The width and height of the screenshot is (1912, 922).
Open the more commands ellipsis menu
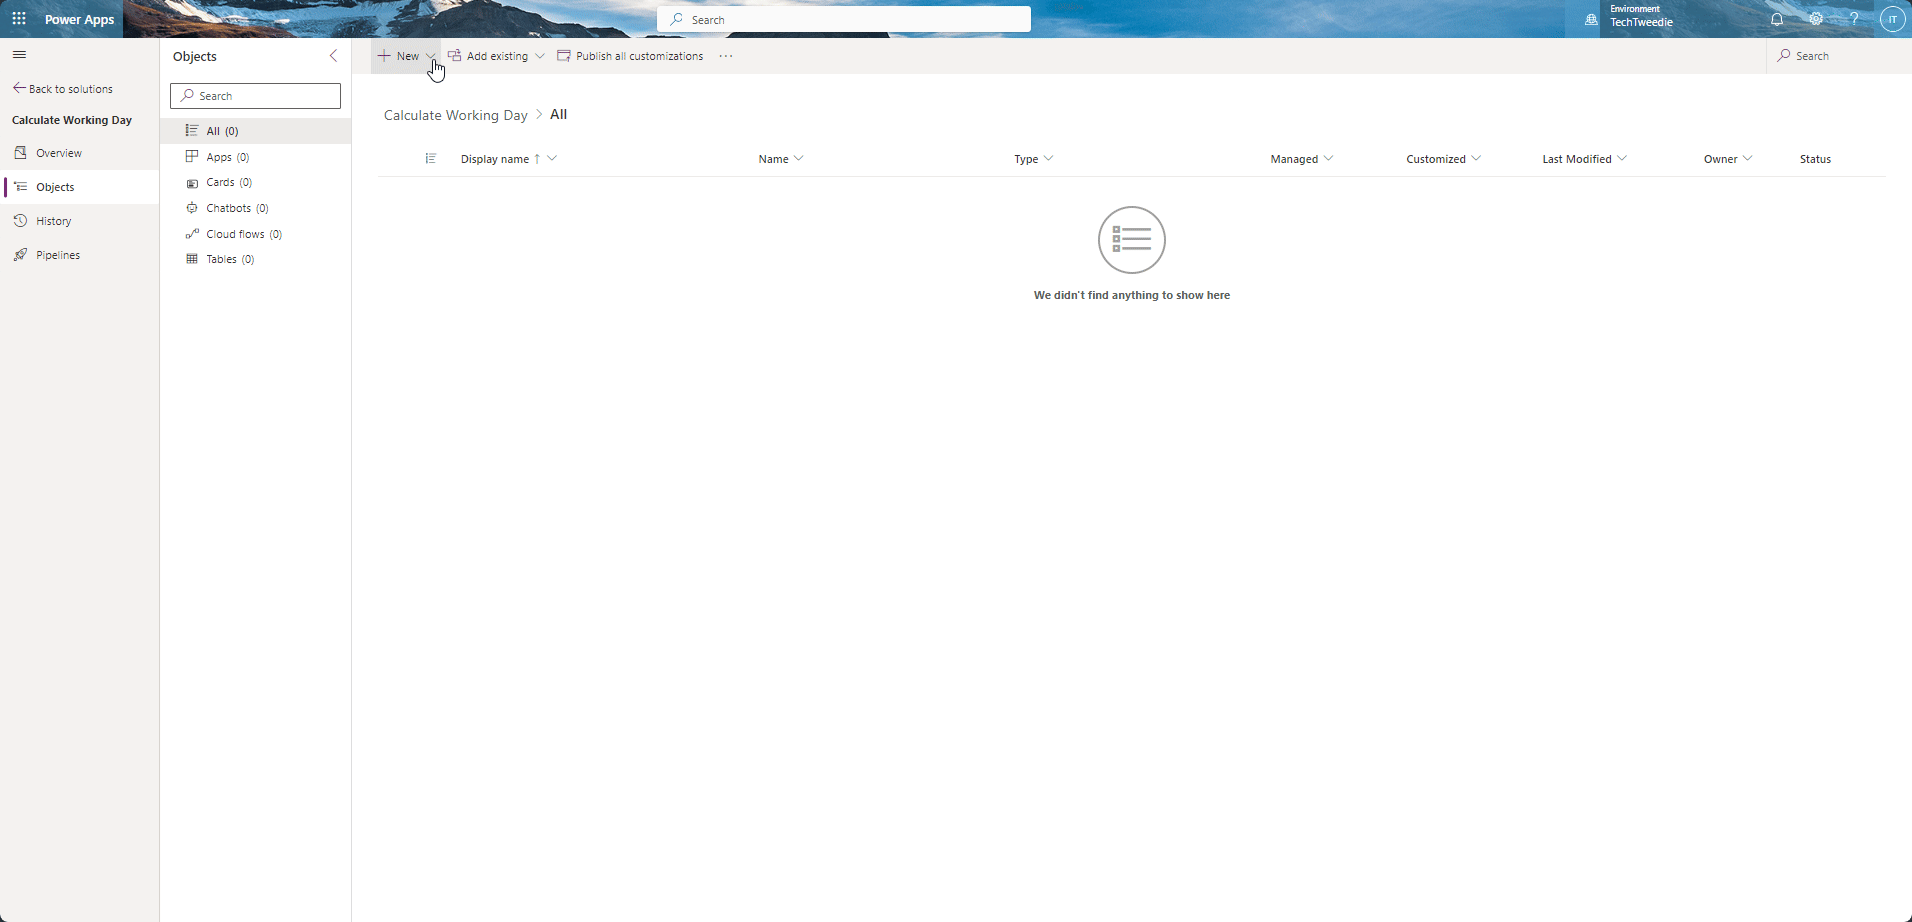point(726,56)
